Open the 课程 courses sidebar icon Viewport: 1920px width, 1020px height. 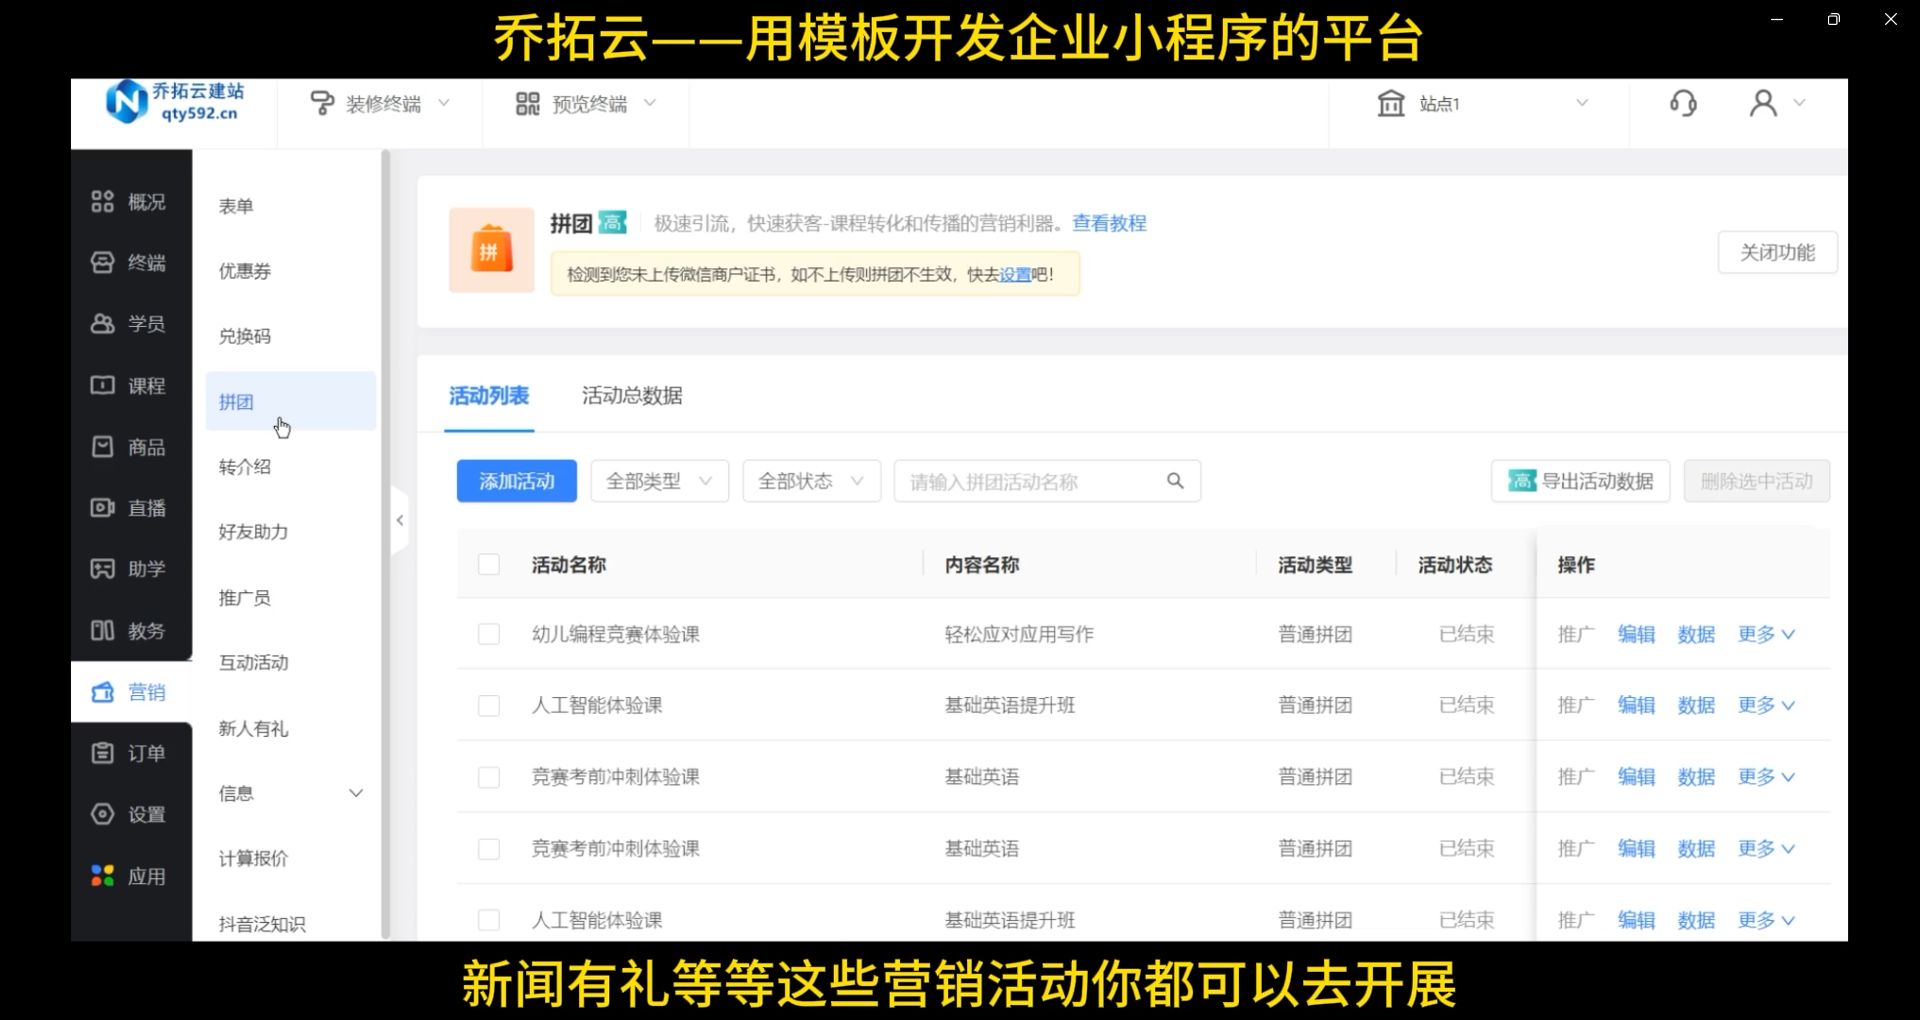[x=102, y=385]
